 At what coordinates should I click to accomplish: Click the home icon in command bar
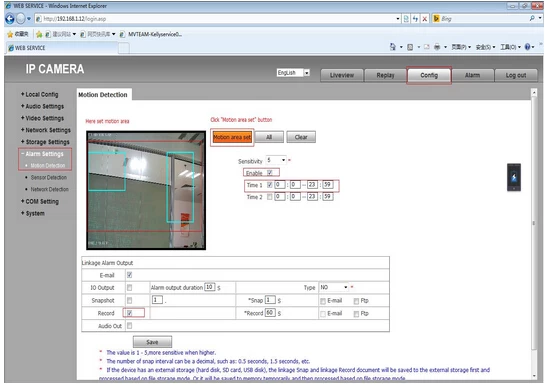pyautogui.click(x=393, y=47)
